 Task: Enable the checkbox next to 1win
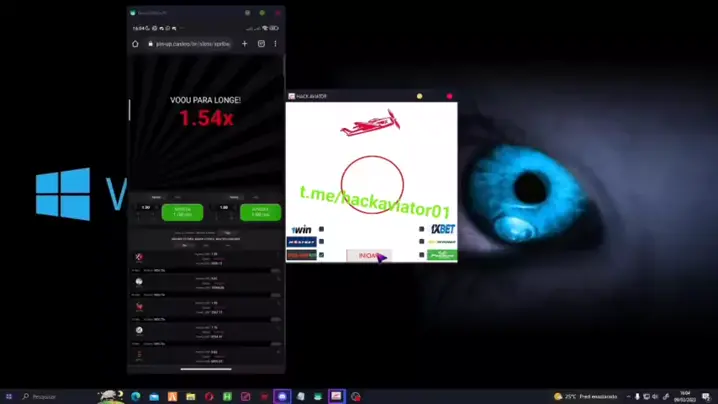[321, 229]
